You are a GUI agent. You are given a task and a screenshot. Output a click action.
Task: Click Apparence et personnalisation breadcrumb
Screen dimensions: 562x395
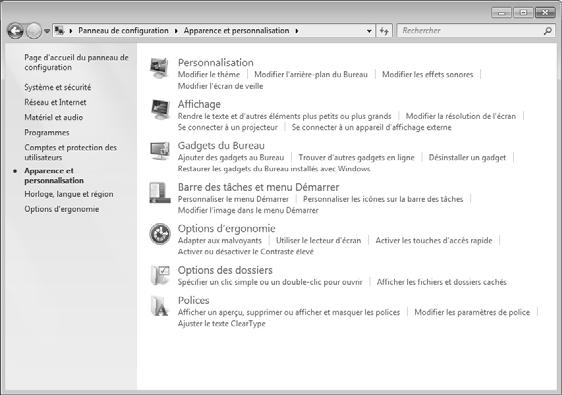coord(236,31)
